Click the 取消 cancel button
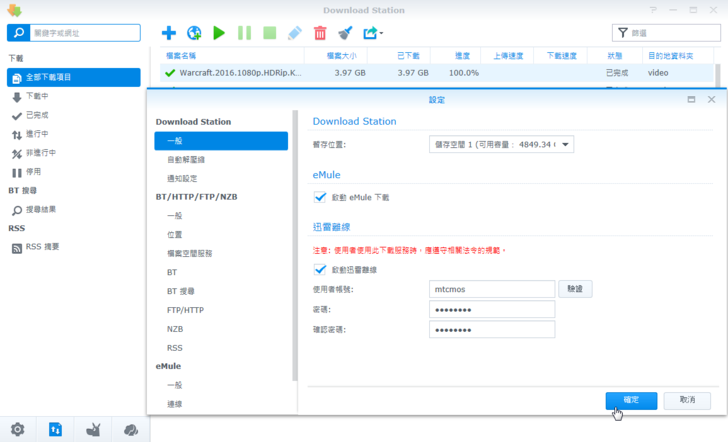Viewport: 728px width, 442px height. point(687,399)
